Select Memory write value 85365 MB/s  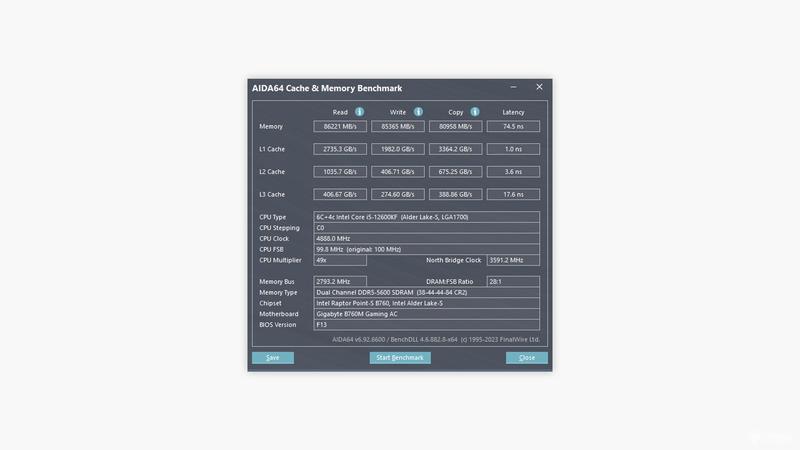397,126
